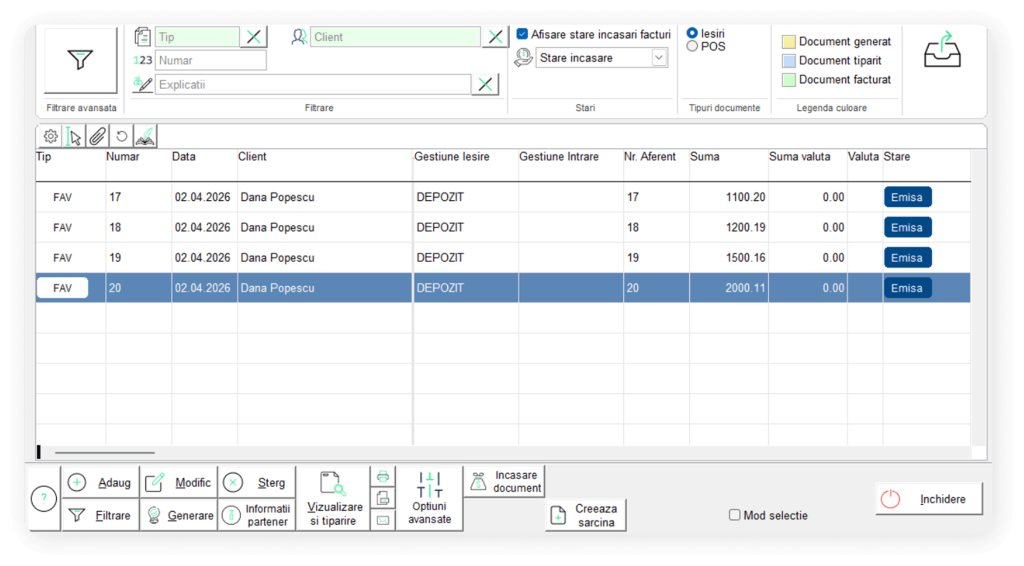Image resolution: width=1024 pixels, height=566 pixels.
Task: Click the sum 1500.16 cell
Action: 729,258
